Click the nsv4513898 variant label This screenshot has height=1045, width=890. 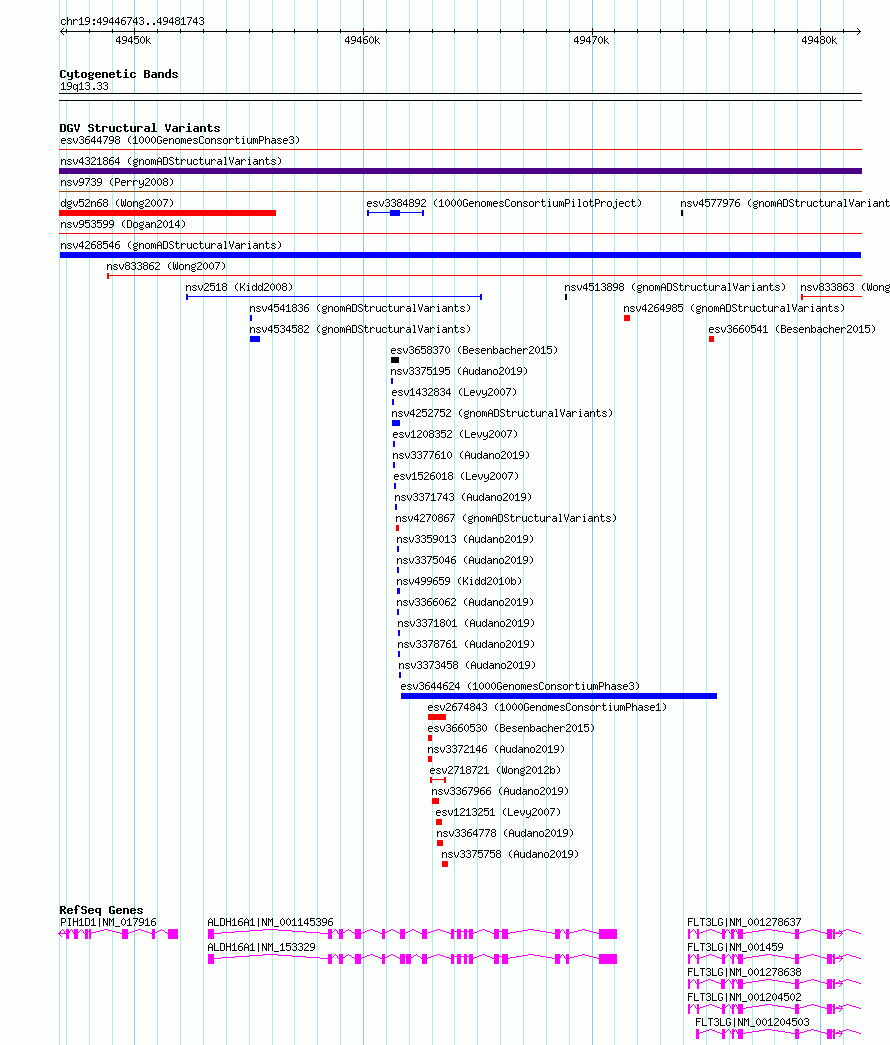675,287
